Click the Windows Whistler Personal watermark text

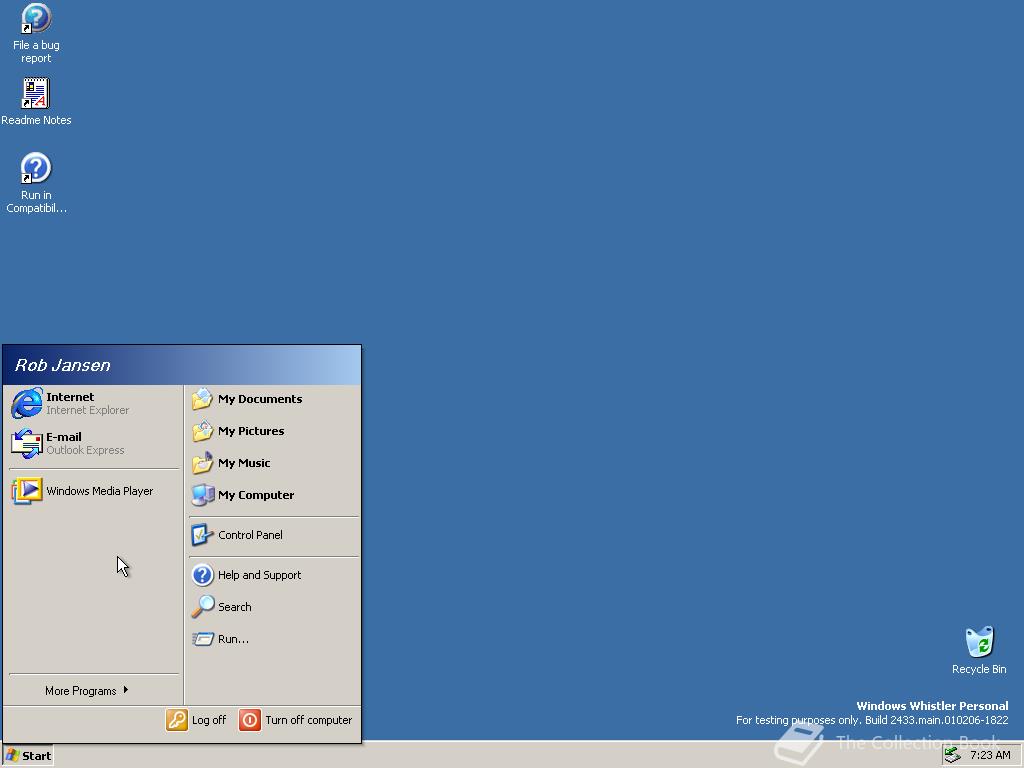pyautogui.click(x=932, y=706)
